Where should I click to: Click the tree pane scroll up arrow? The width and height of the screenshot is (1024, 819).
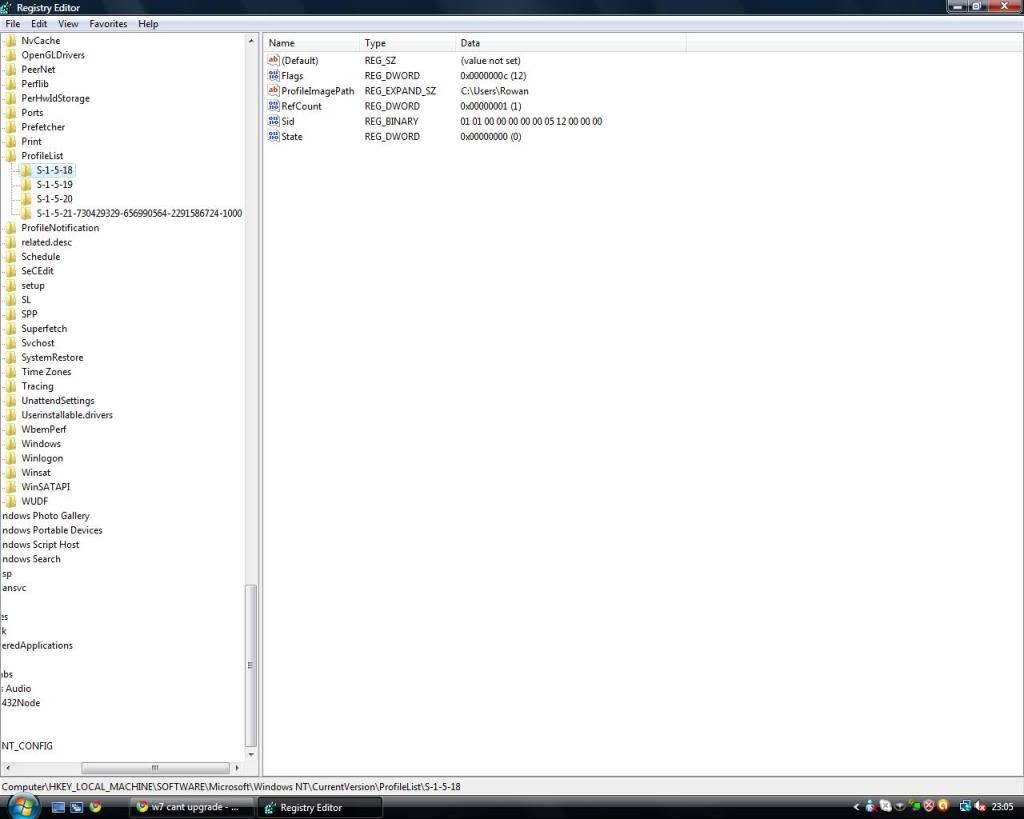[x=251, y=40]
